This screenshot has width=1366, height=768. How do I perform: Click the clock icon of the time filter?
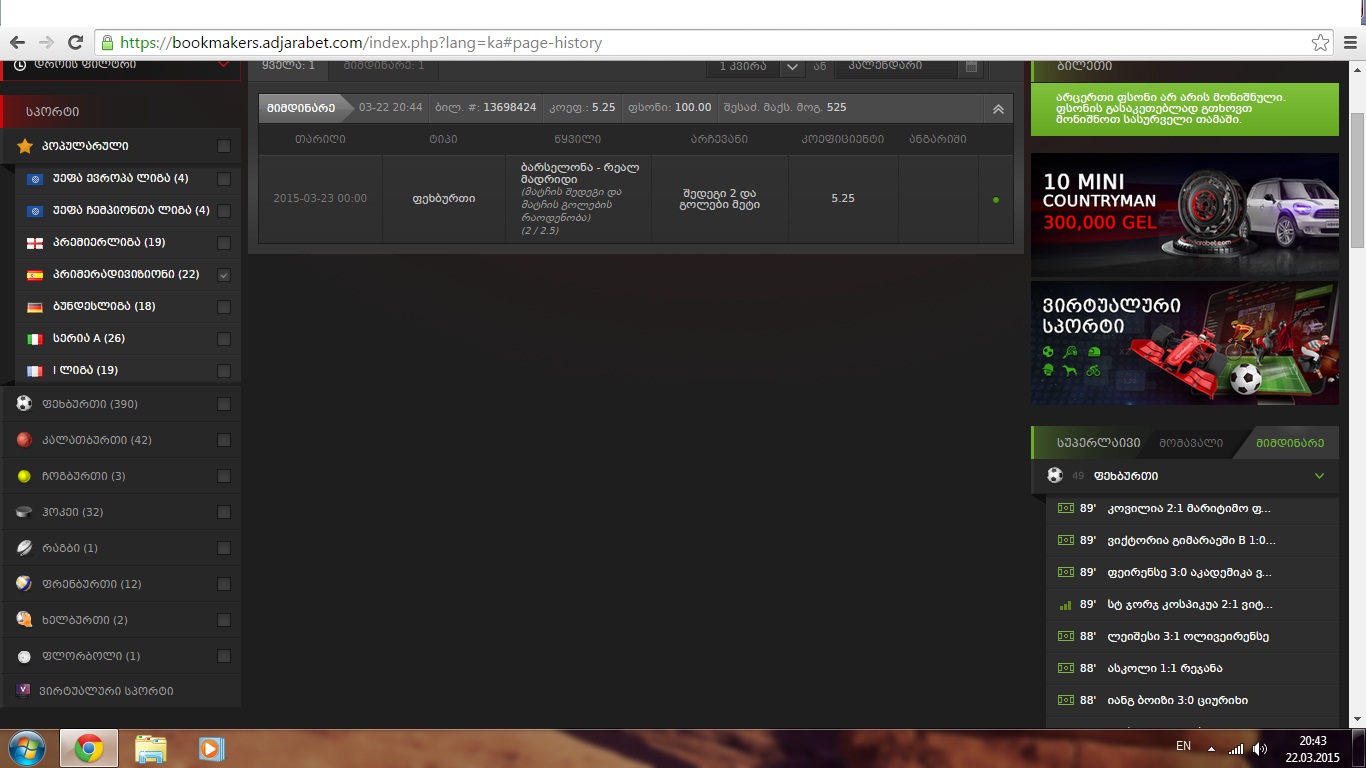click(x=21, y=65)
